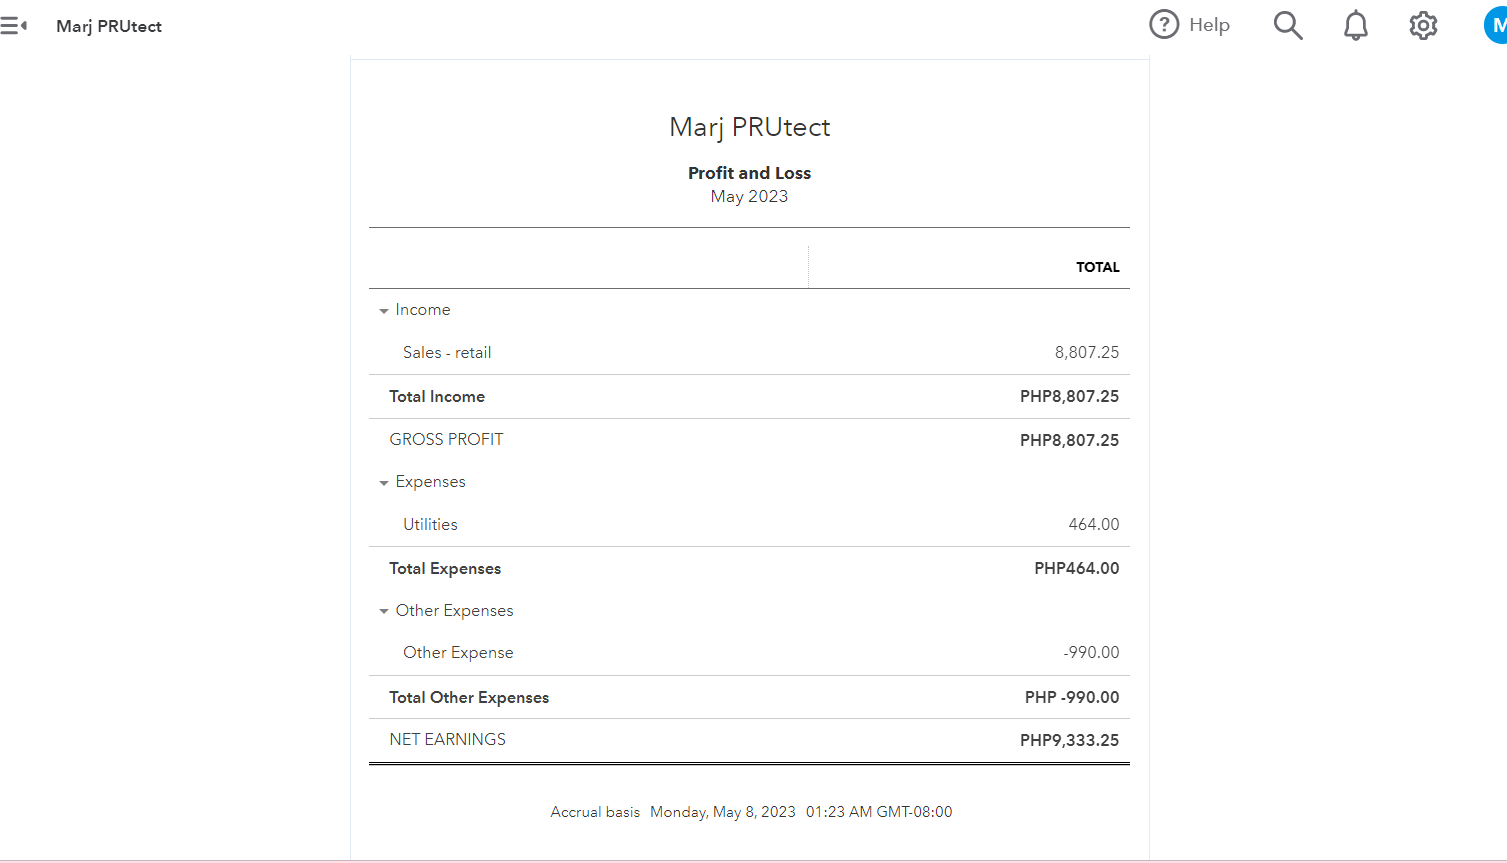The height and width of the screenshot is (863, 1507).
Task: Open the notifications bell icon
Action: (x=1356, y=25)
